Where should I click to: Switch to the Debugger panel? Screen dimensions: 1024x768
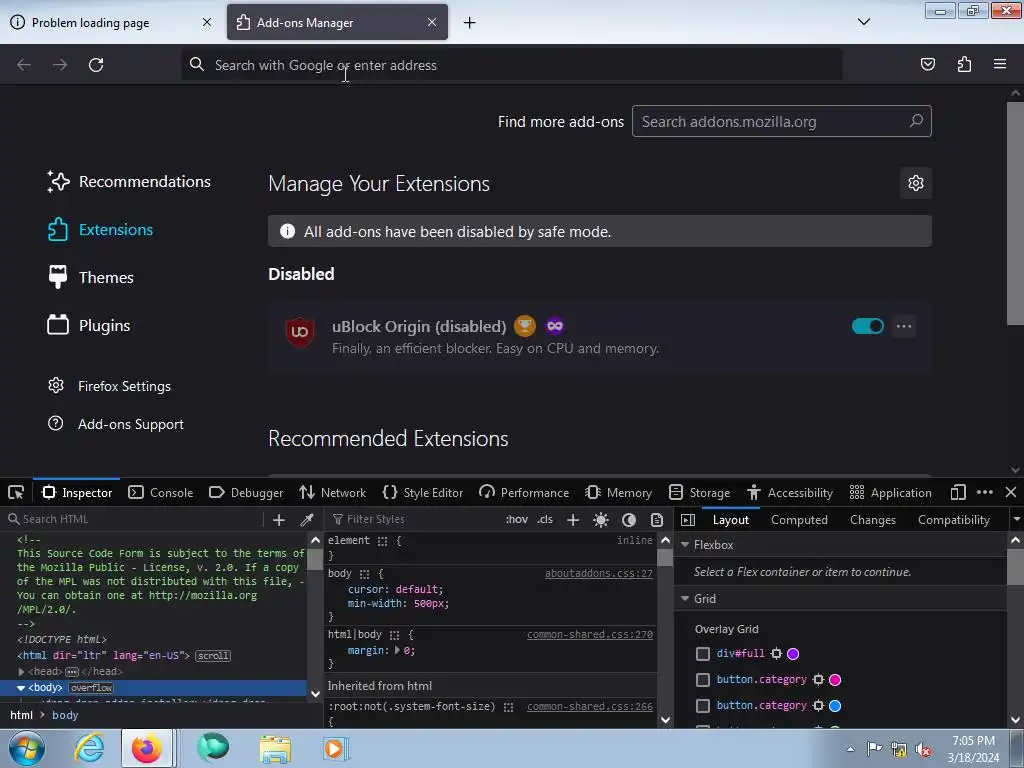click(246, 492)
